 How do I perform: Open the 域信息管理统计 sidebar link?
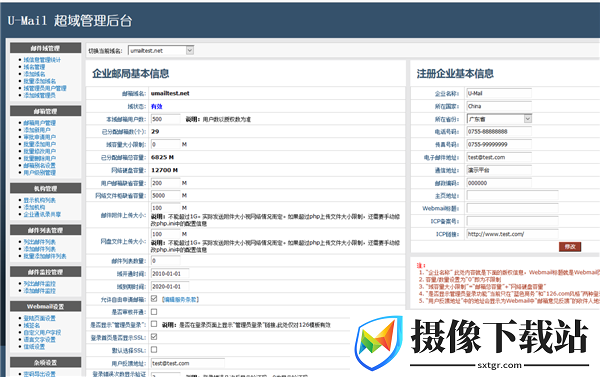(42, 60)
